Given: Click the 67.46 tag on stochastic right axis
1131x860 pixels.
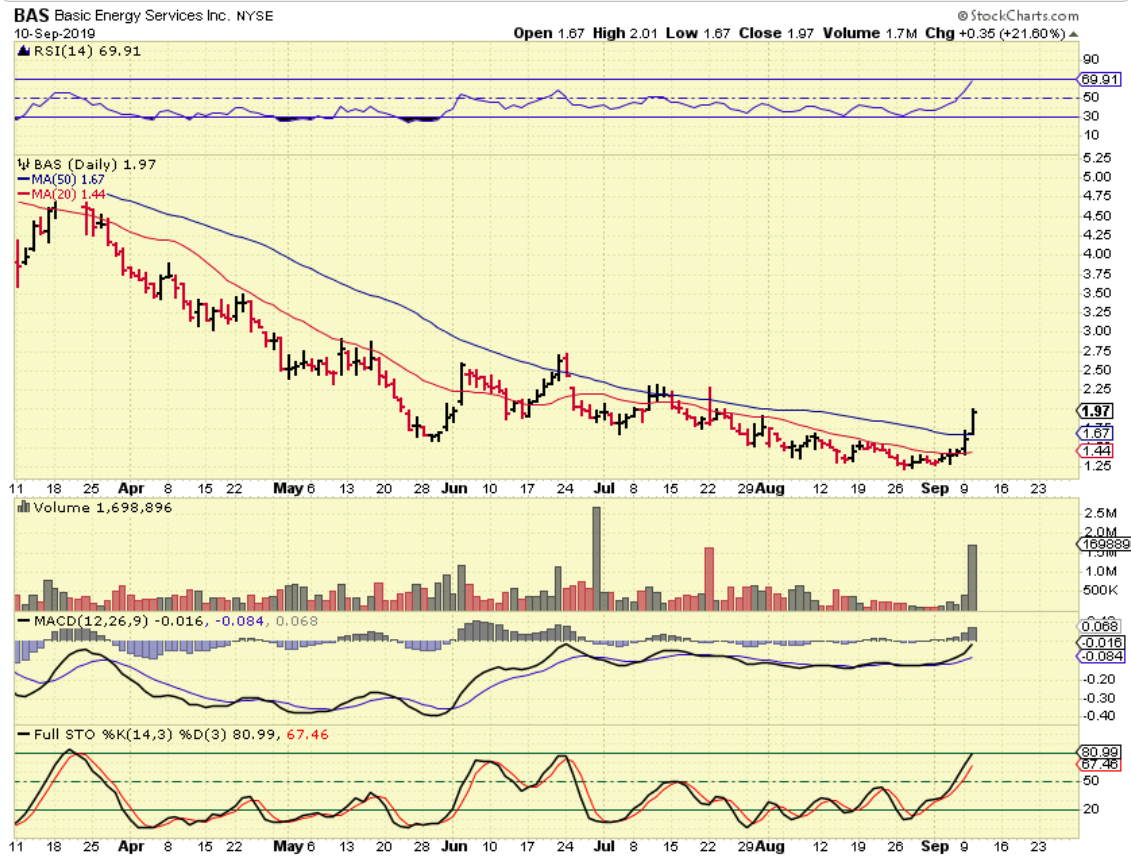Looking at the screenshot, I should coord(1099,764).
